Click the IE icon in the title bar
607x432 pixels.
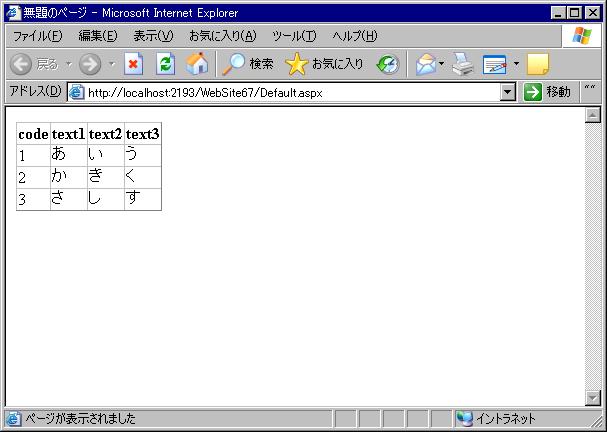pyautogui.click(x=13, y=13)
